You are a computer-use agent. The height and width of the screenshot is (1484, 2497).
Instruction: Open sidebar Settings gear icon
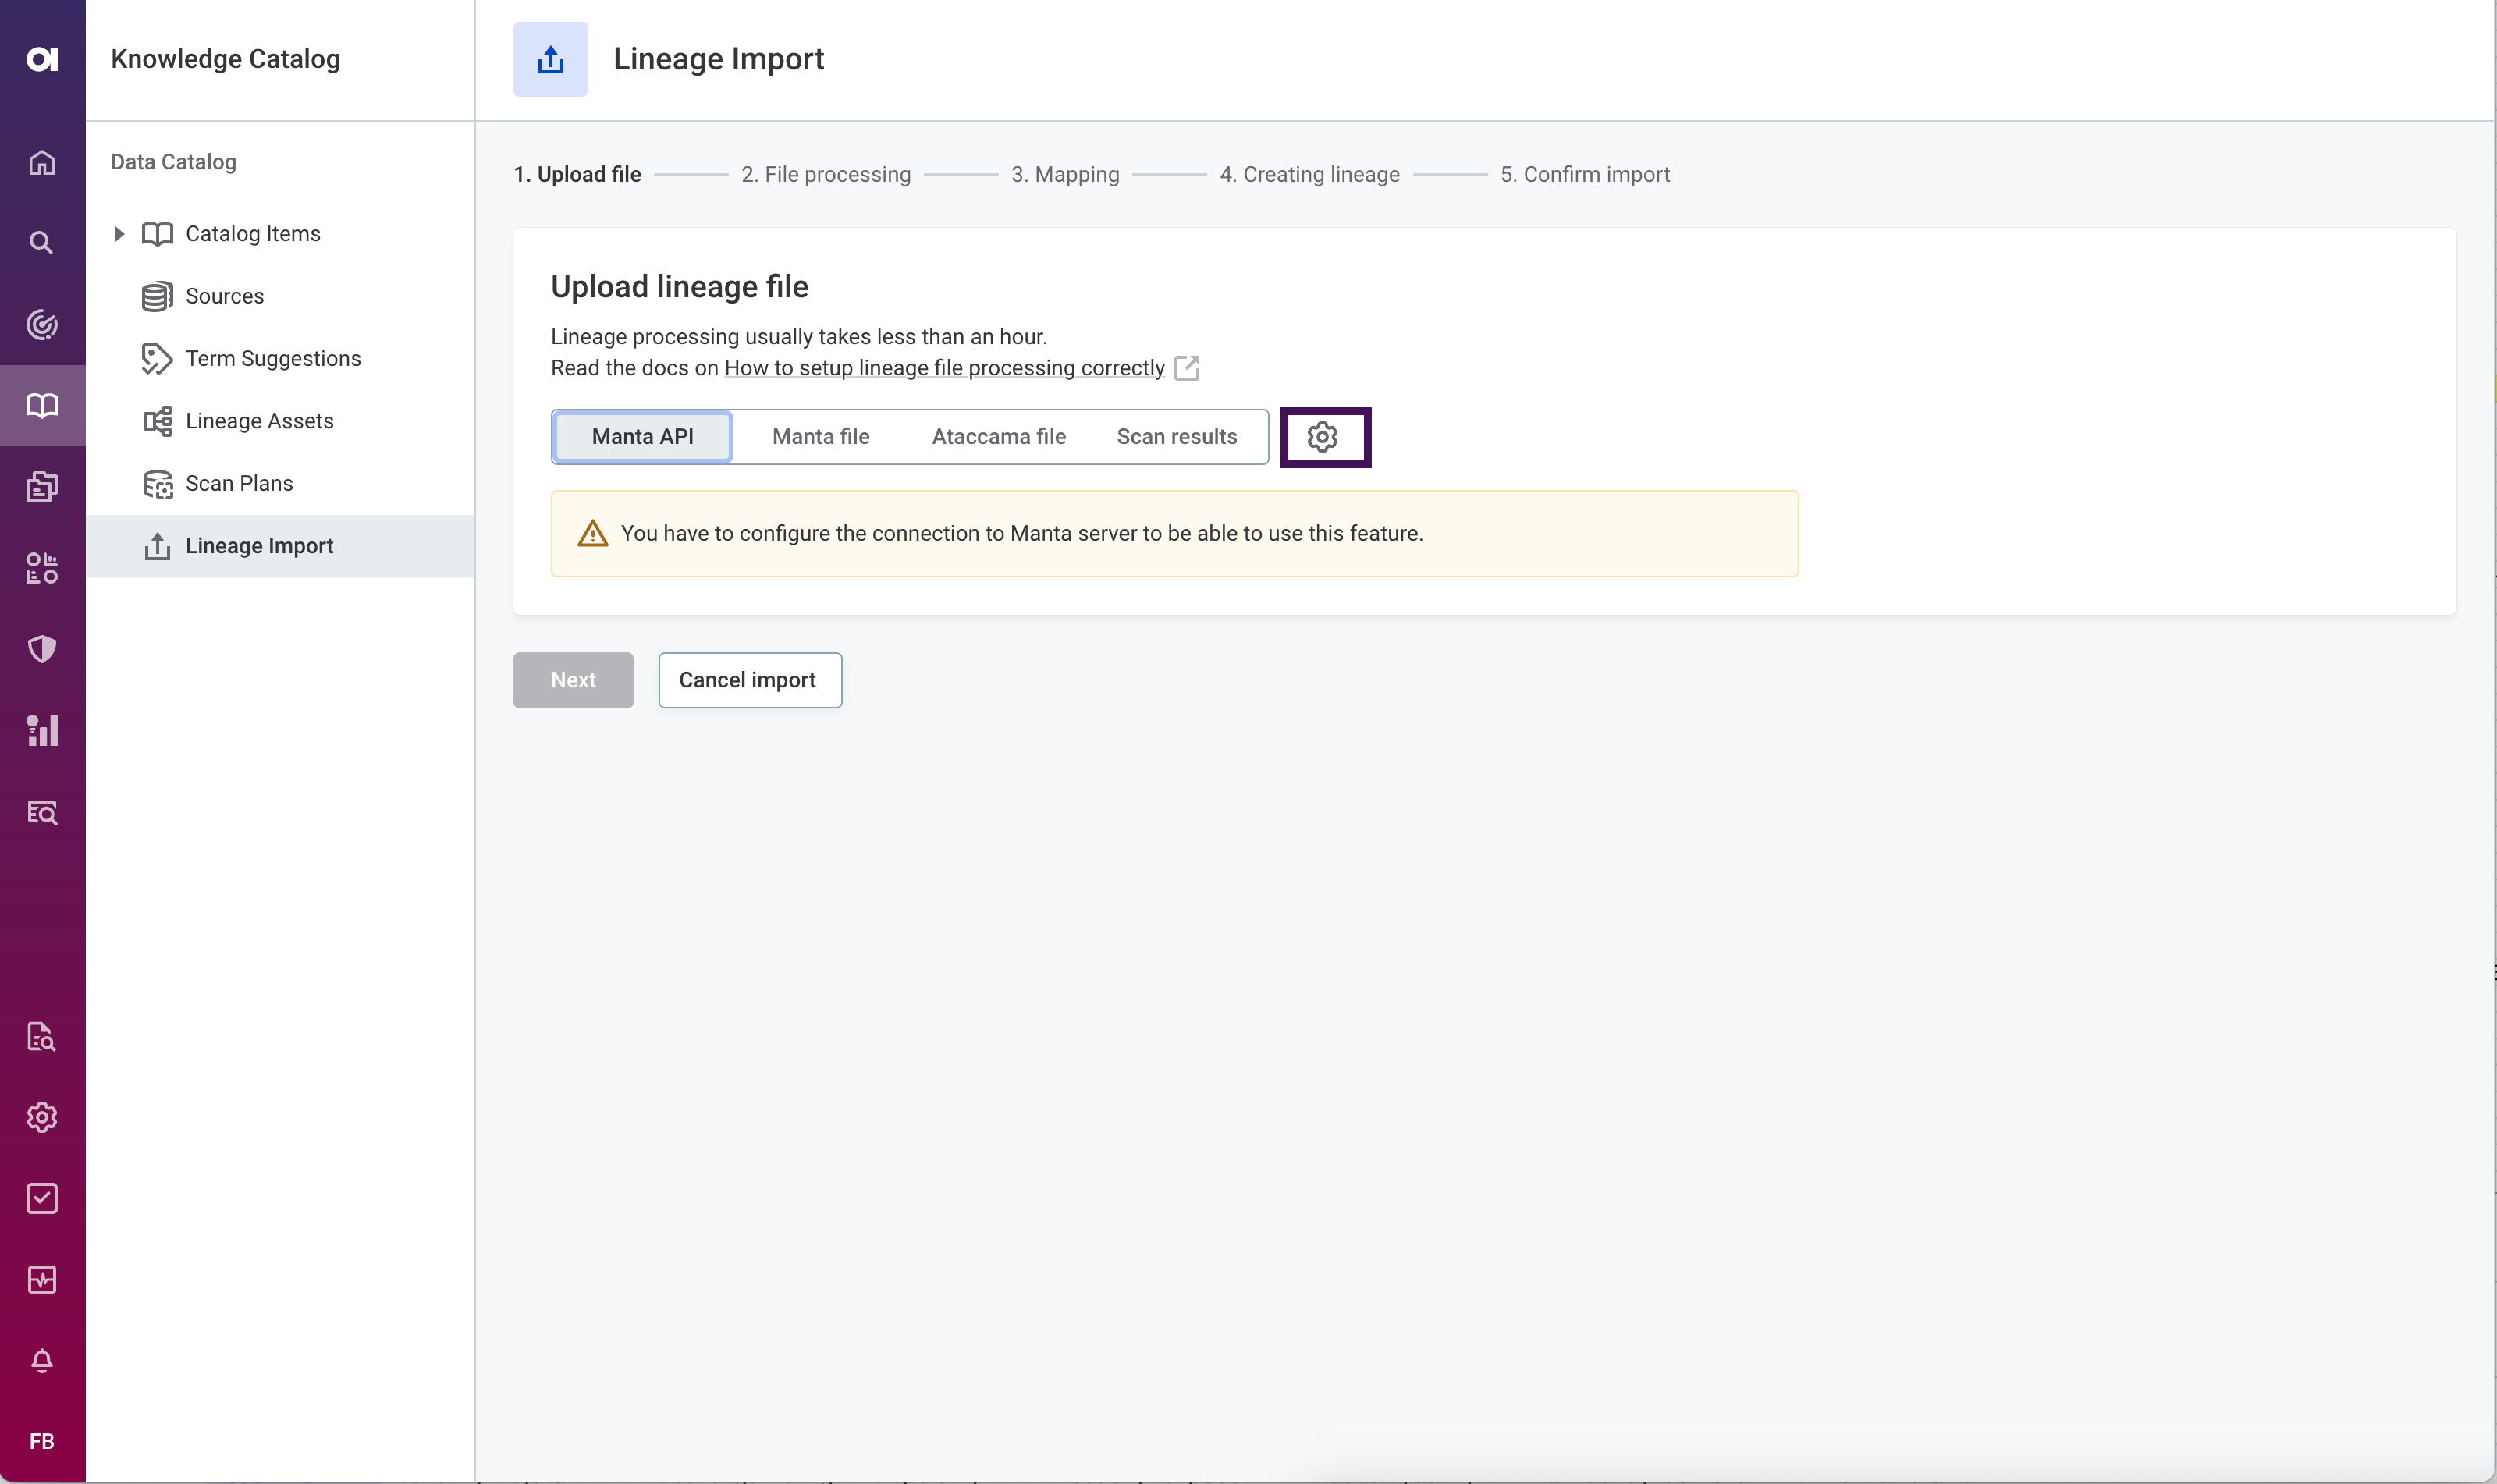[x=42, y=1117]
